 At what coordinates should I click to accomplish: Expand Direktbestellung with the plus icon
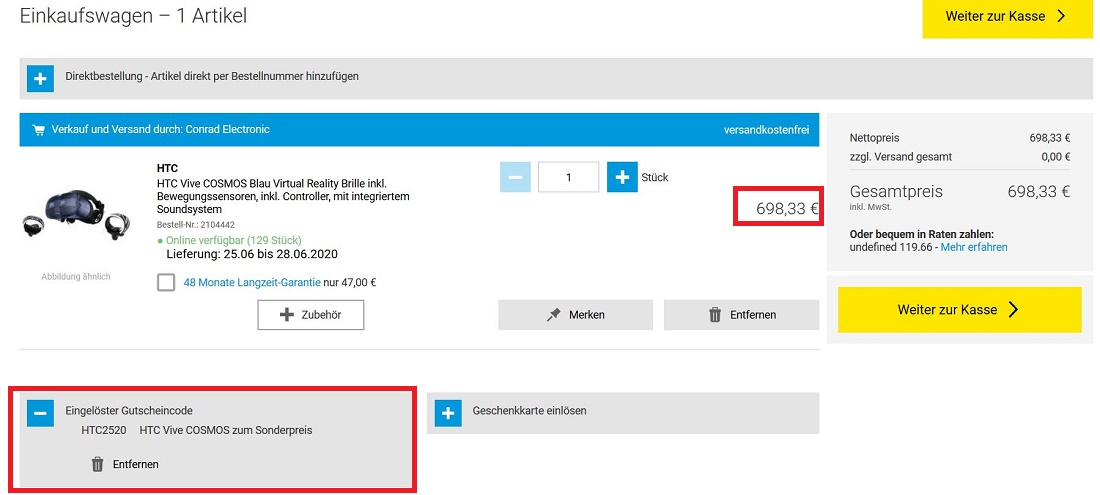point(41,79)
